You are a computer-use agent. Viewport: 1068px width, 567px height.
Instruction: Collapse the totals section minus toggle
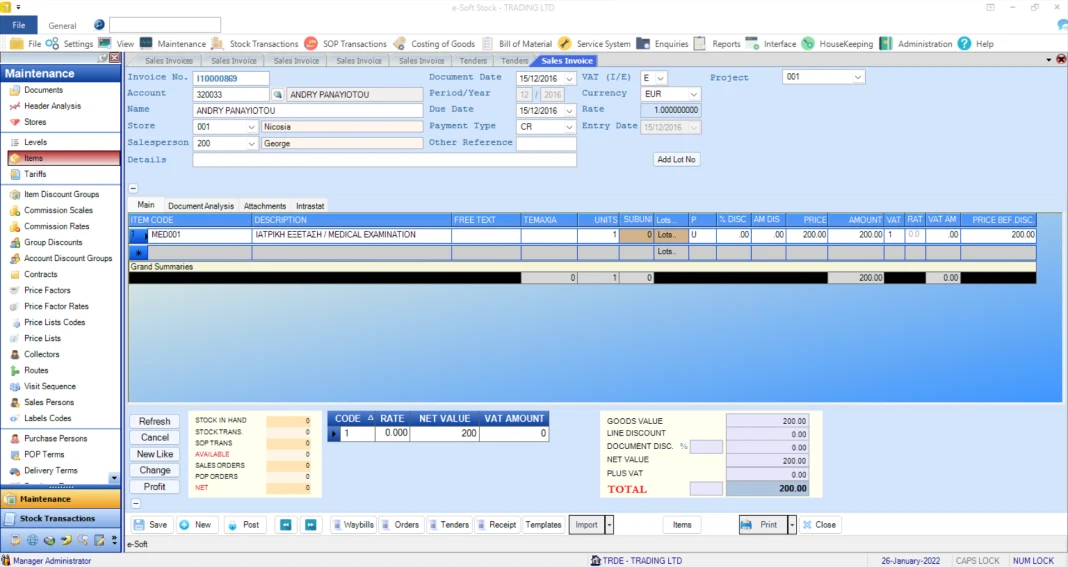(136, 504)
